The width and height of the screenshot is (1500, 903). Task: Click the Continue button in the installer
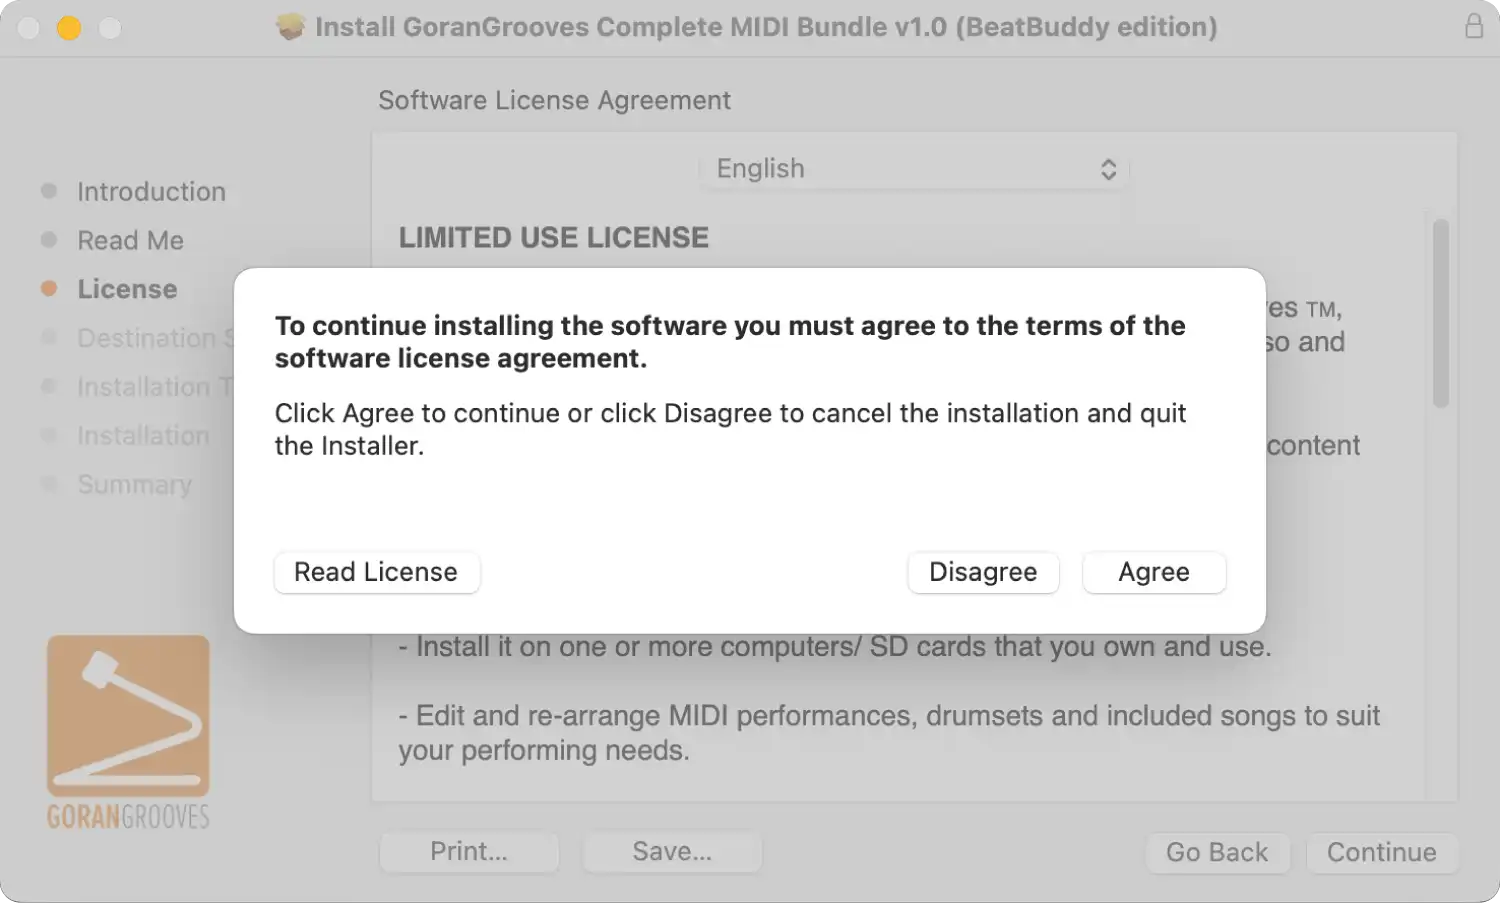point(1381,852)
